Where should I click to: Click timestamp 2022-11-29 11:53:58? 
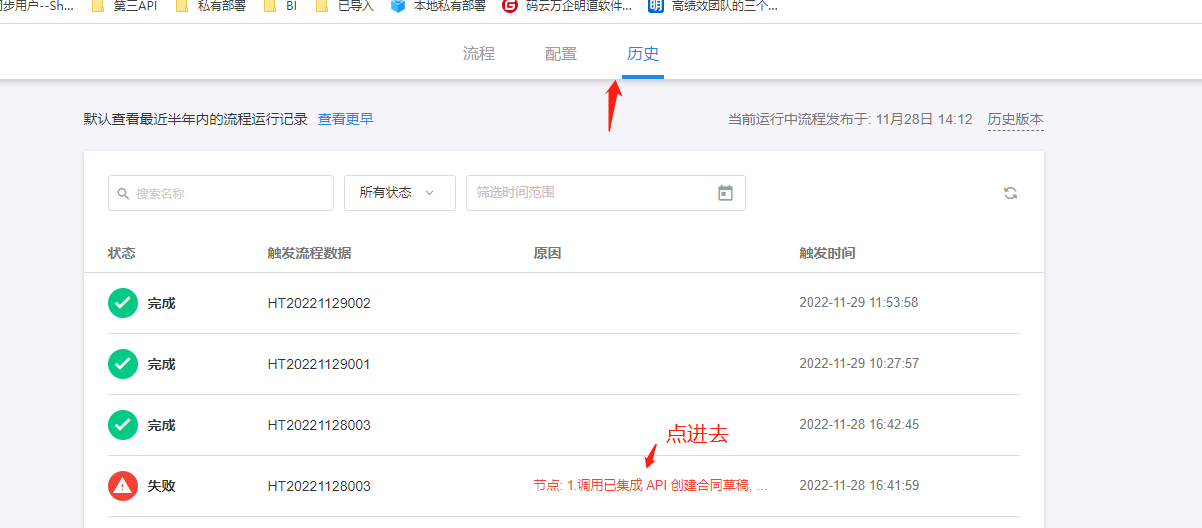pos(859,303)
